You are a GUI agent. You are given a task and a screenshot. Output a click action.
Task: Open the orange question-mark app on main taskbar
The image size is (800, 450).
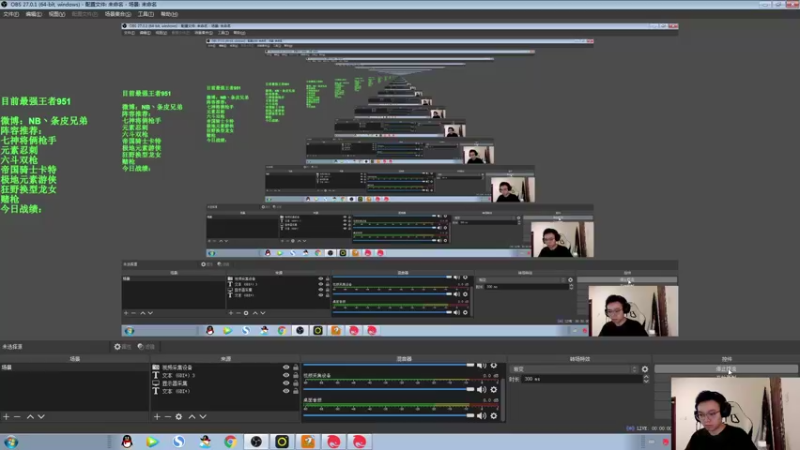[308, 442]
